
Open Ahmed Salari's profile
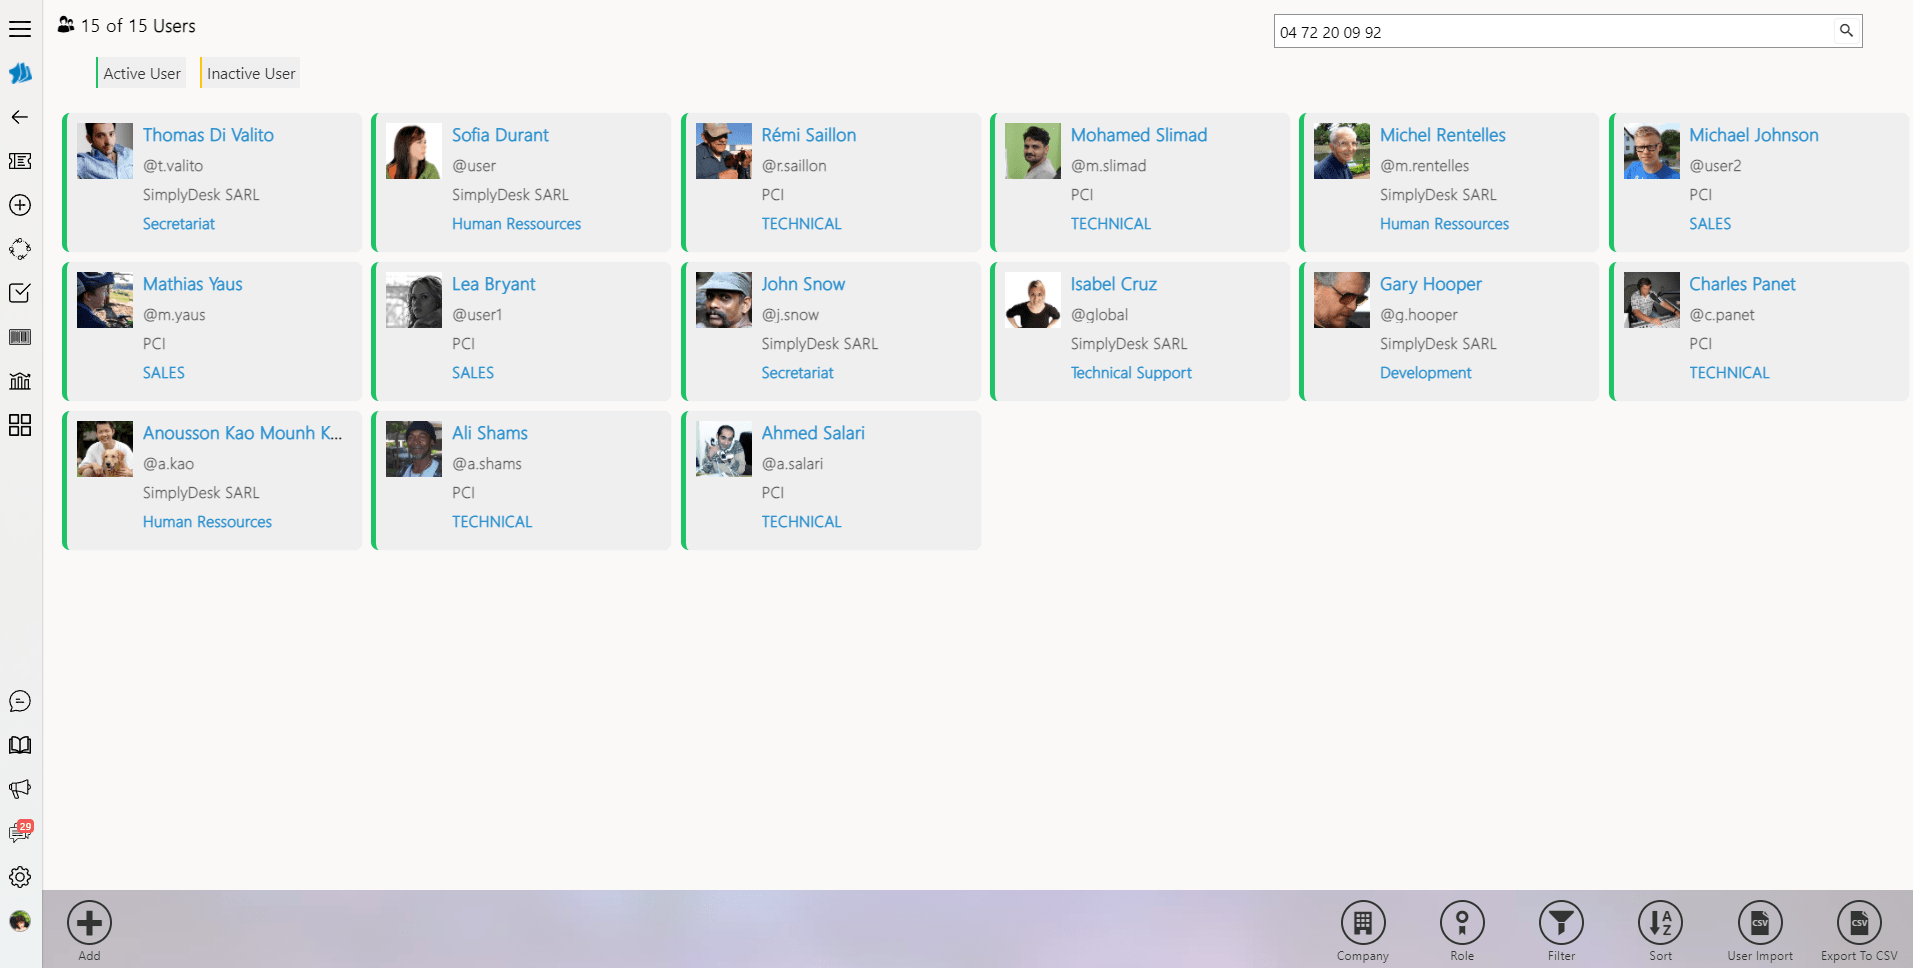pos(813,433)
